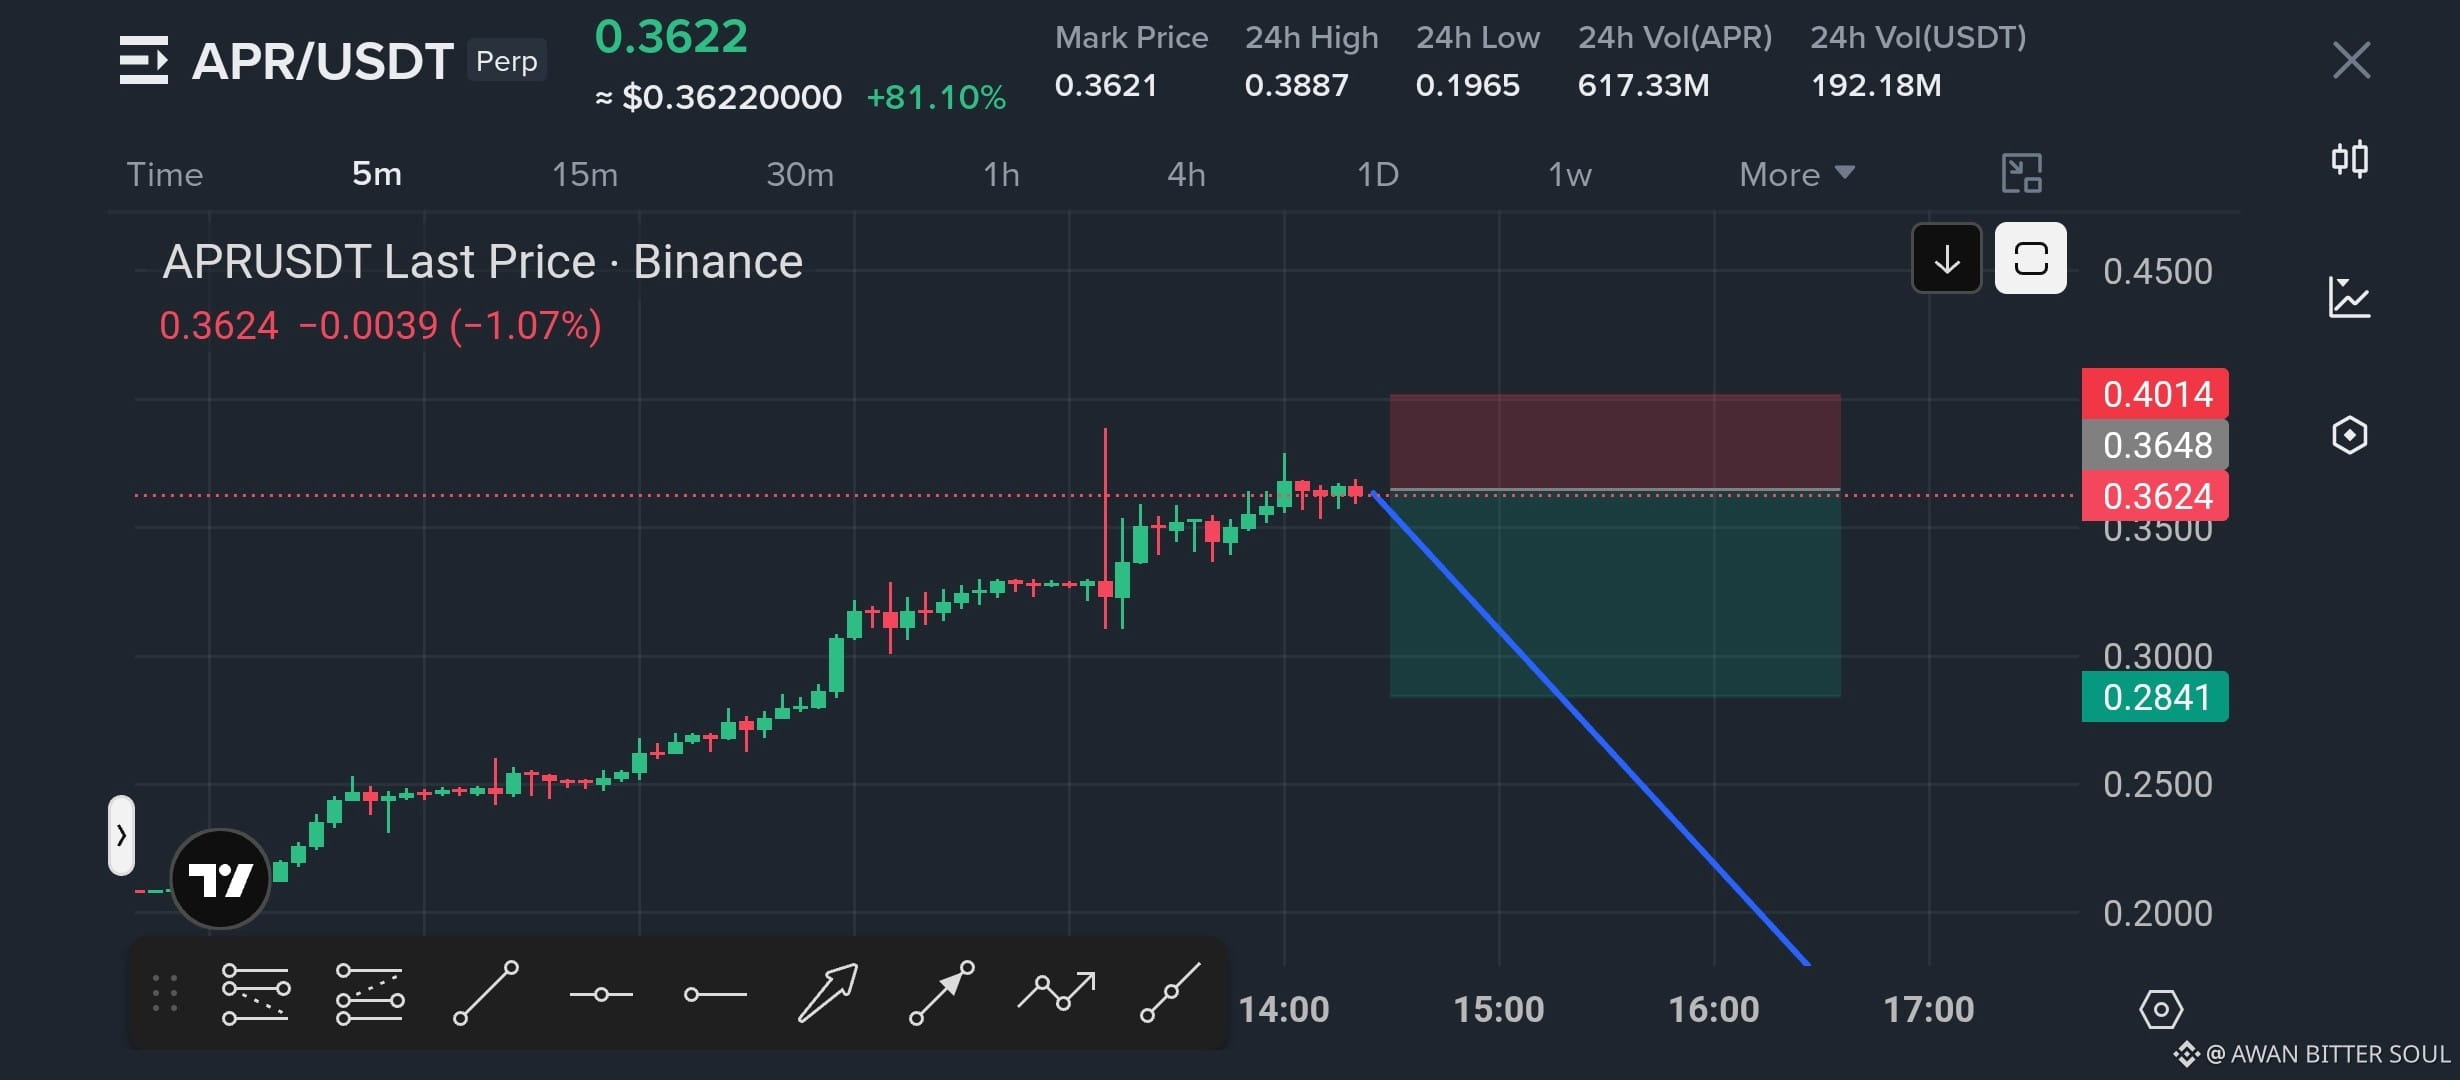Screen dimensions: 2460x1080
Task: Click the green take-profit label 0.2841
Action: pyautogui.click(x=2155, y=697)
